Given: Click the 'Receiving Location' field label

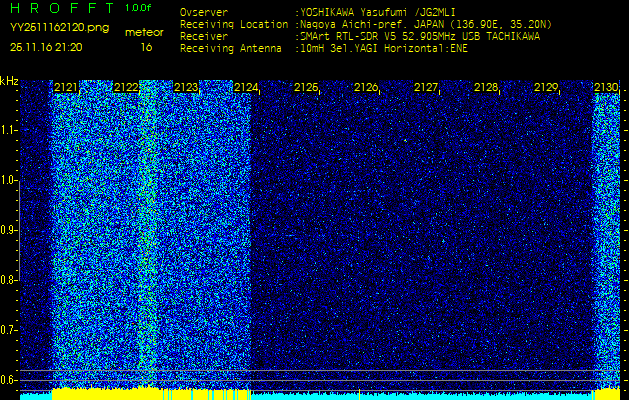Looking at the screenshot, I should pyautogui.click(x=234, y=24).
